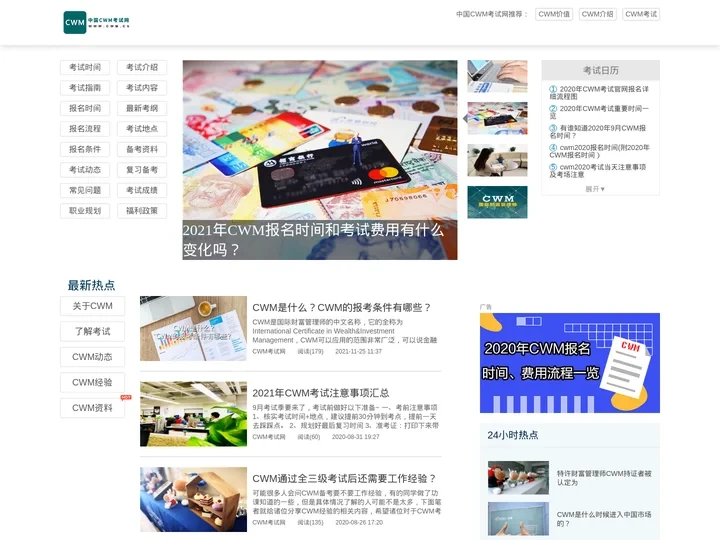Click 阅读(60) count of second article
720x540 pixels.
click(309, 437)
